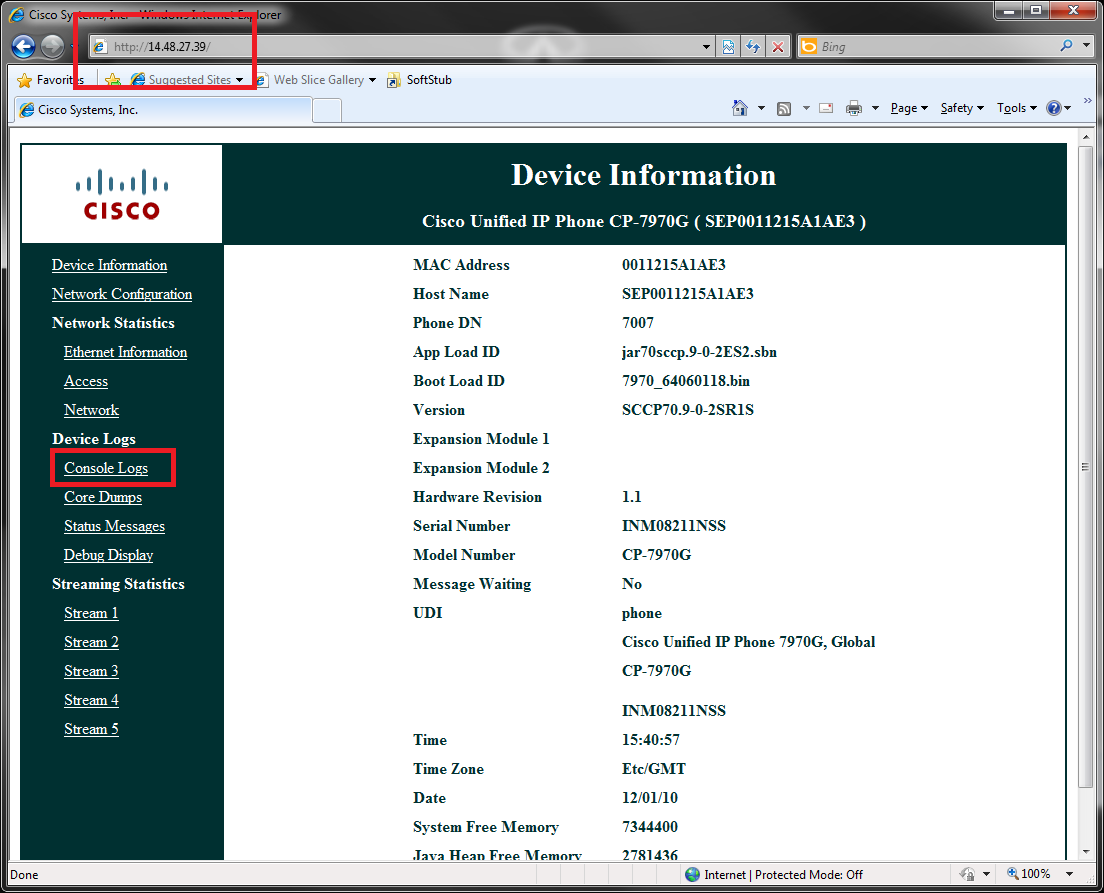Click the Cisco logo image
This screenshot has width=1104, height=893.
(x=122, y=194)
